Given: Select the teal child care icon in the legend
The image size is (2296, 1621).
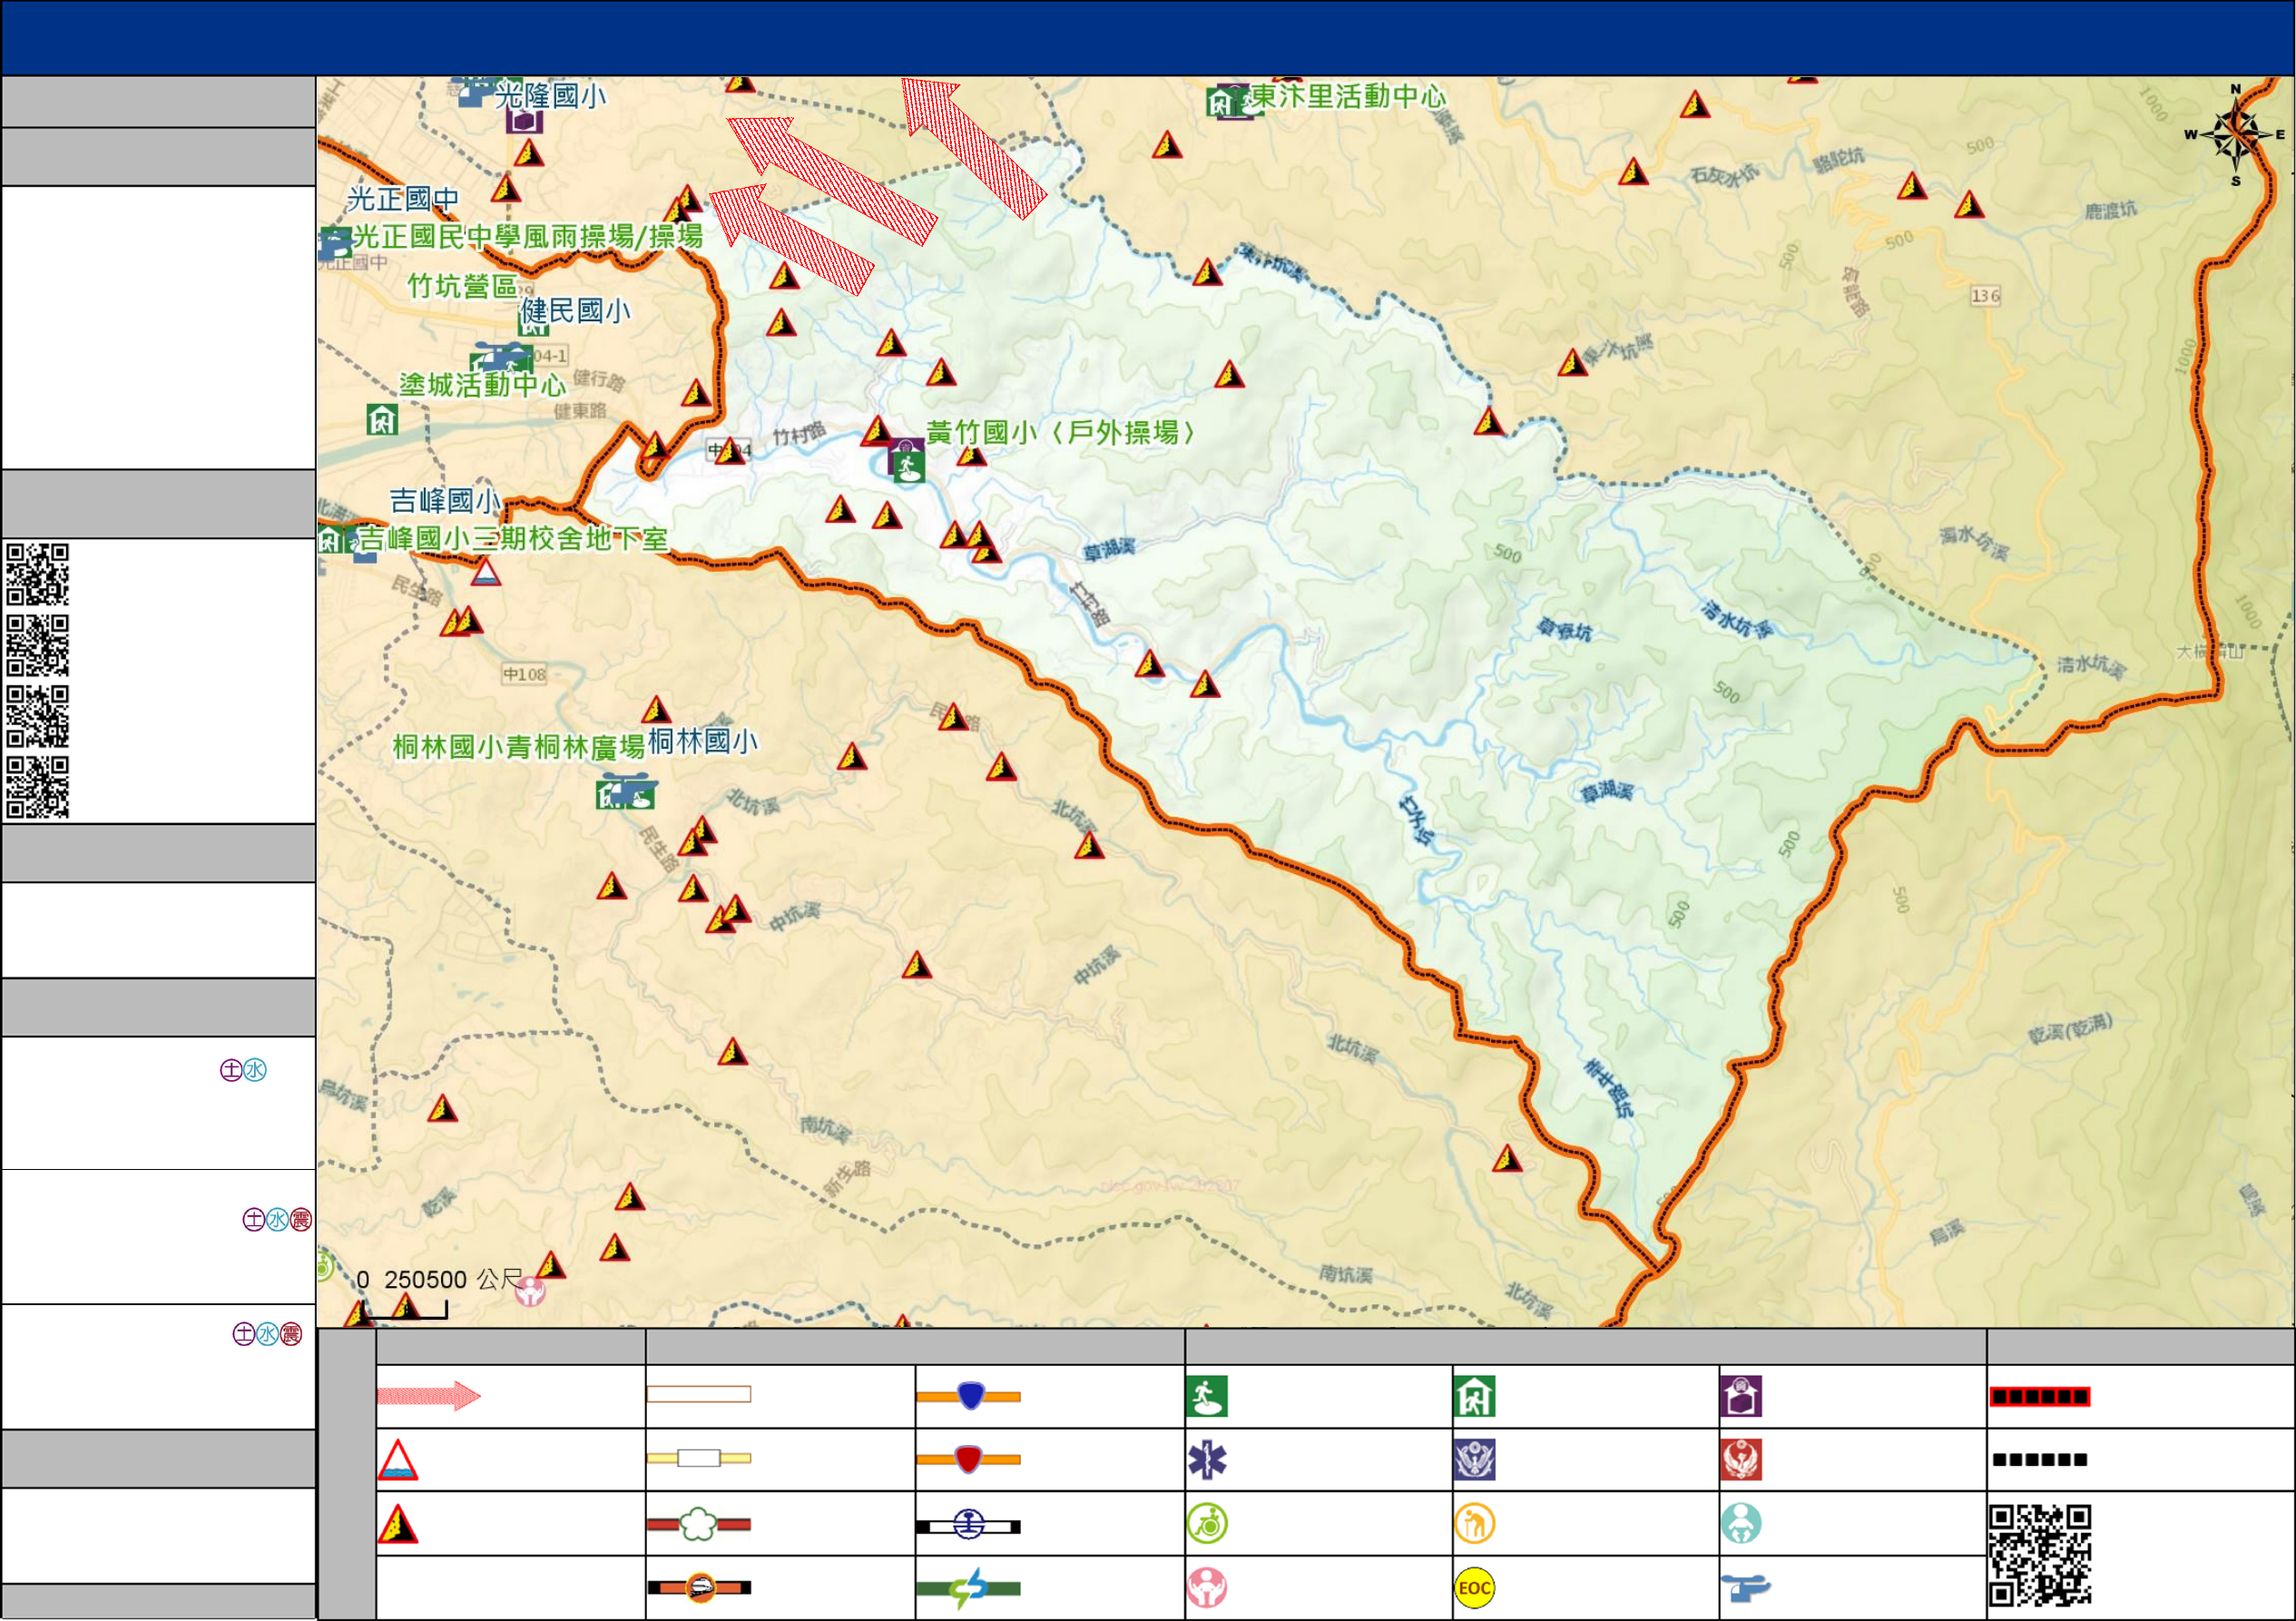Looking at the screenshot, I should 1741,1524.
